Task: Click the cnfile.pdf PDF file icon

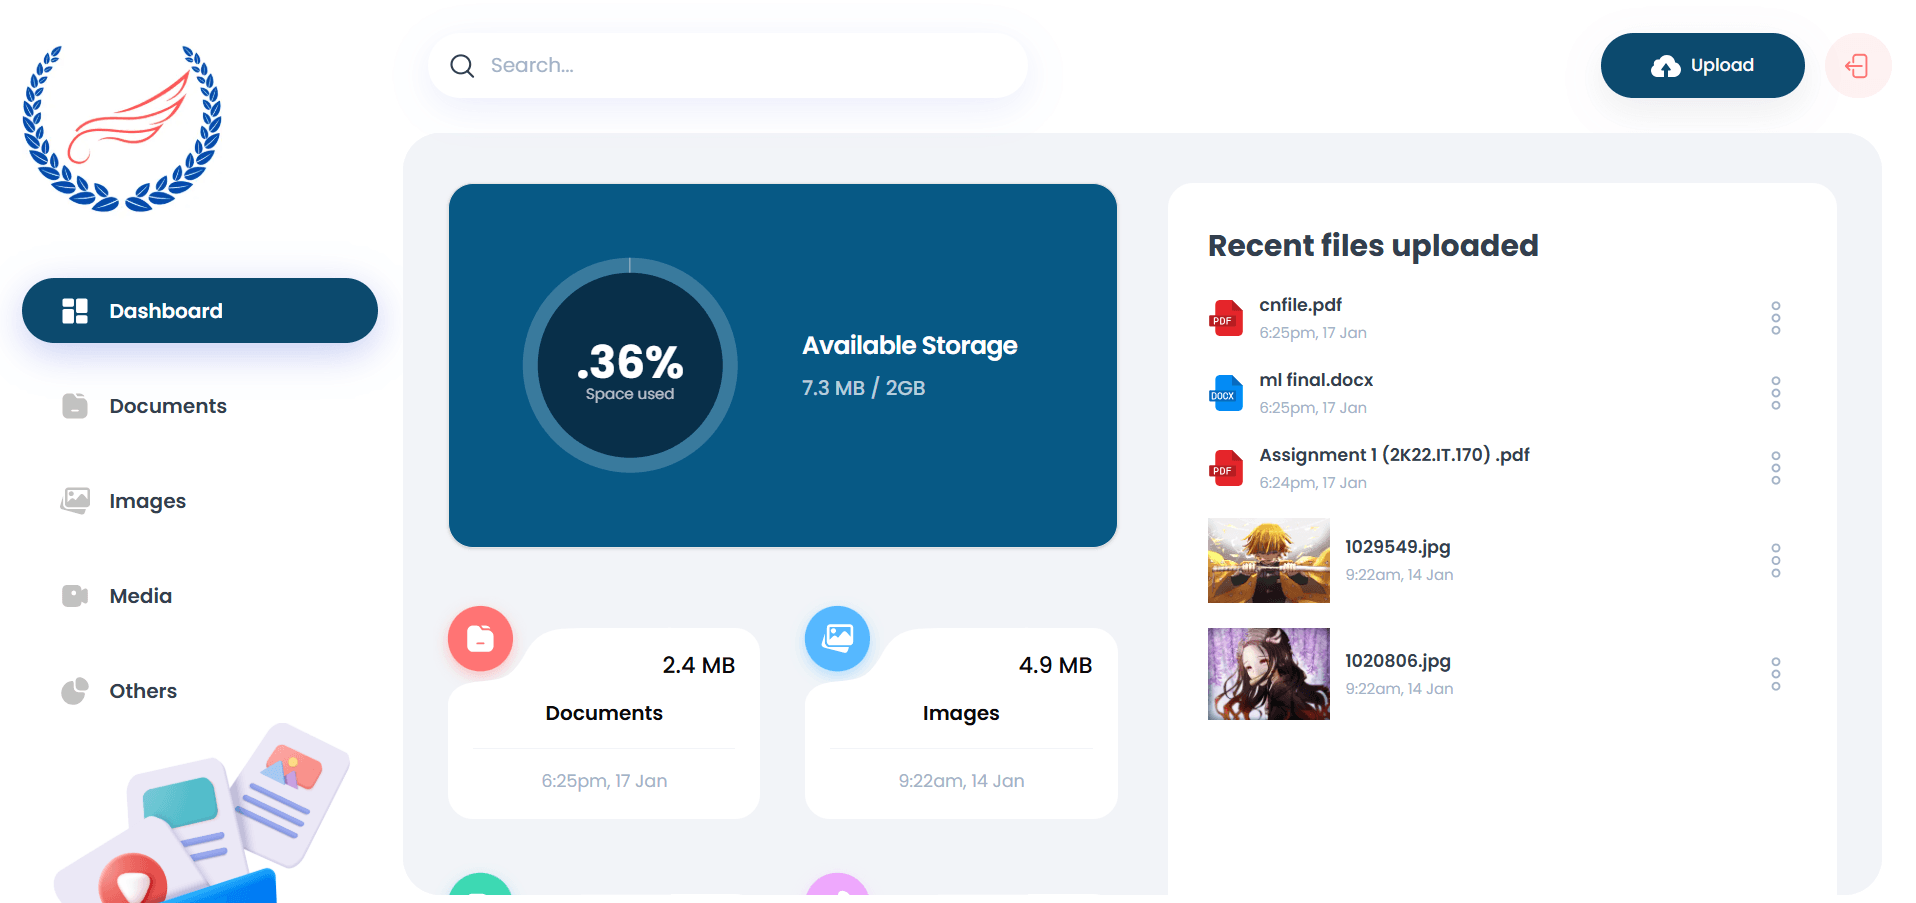Action: (x=1225, y=319)
